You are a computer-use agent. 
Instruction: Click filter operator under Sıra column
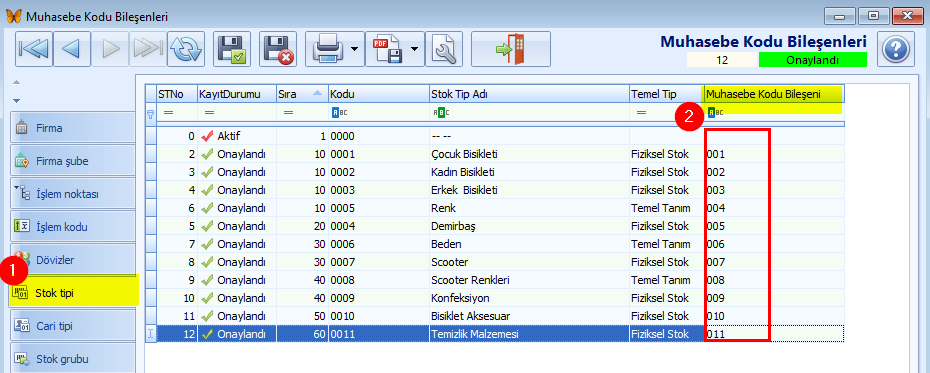(x=288, y=112)
